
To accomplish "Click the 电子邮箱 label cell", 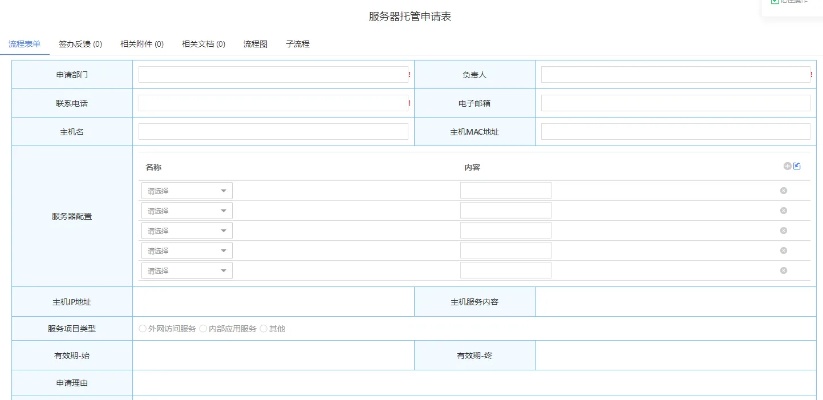I will [475, 103].
